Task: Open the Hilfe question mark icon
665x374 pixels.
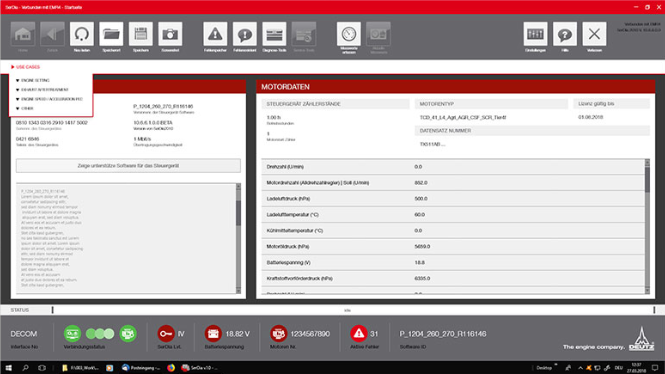Action: [564, 34]
